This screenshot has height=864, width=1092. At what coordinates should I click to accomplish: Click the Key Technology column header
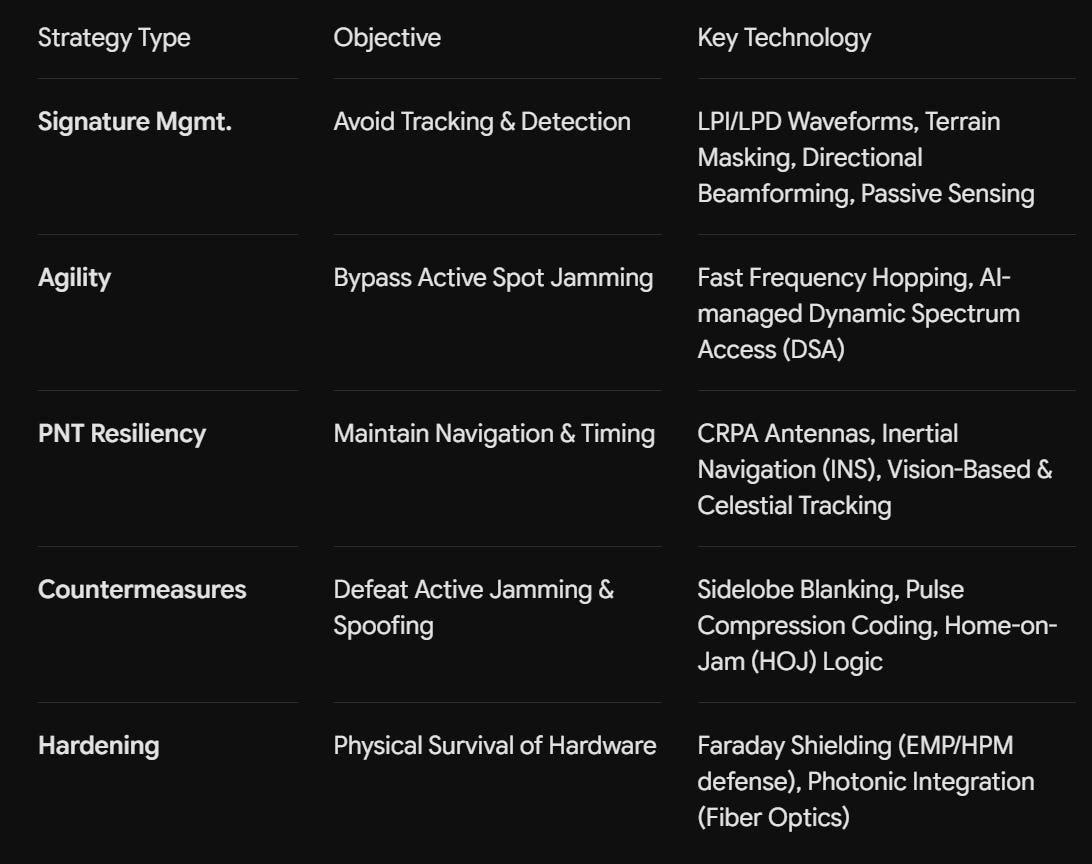(x=784, y=38)
